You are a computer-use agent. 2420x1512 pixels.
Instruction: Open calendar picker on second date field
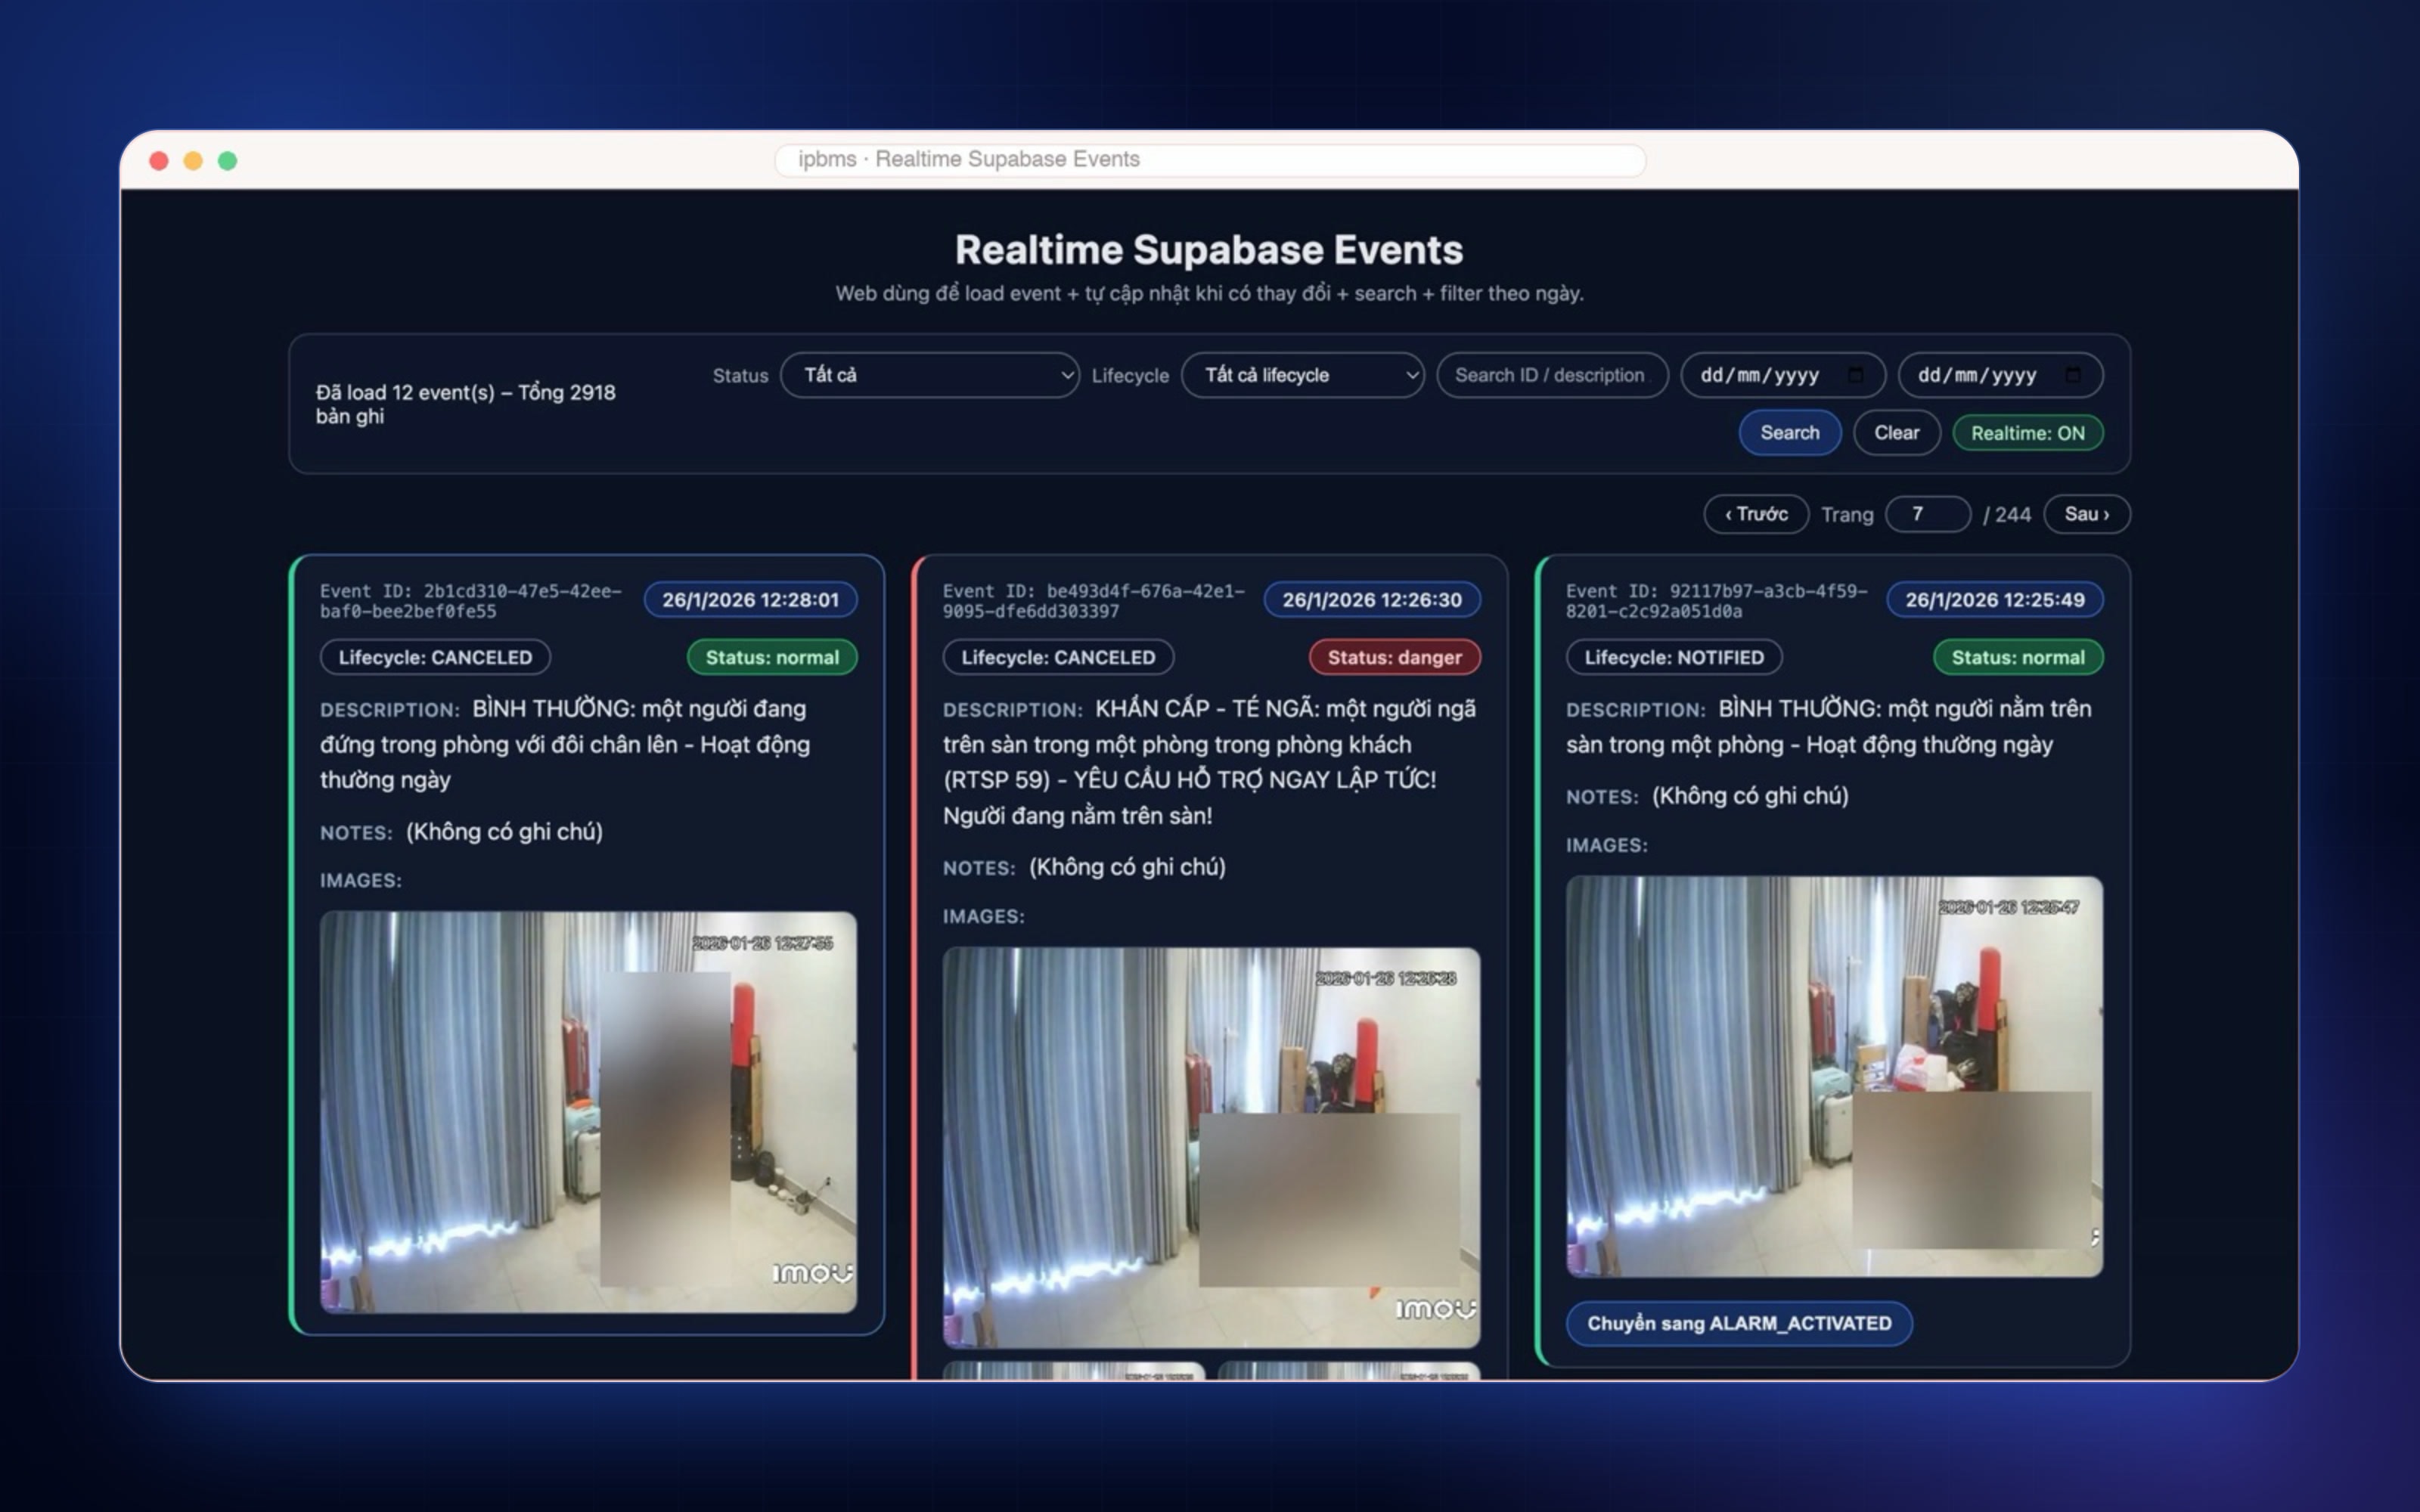[x=2073, y=375]
